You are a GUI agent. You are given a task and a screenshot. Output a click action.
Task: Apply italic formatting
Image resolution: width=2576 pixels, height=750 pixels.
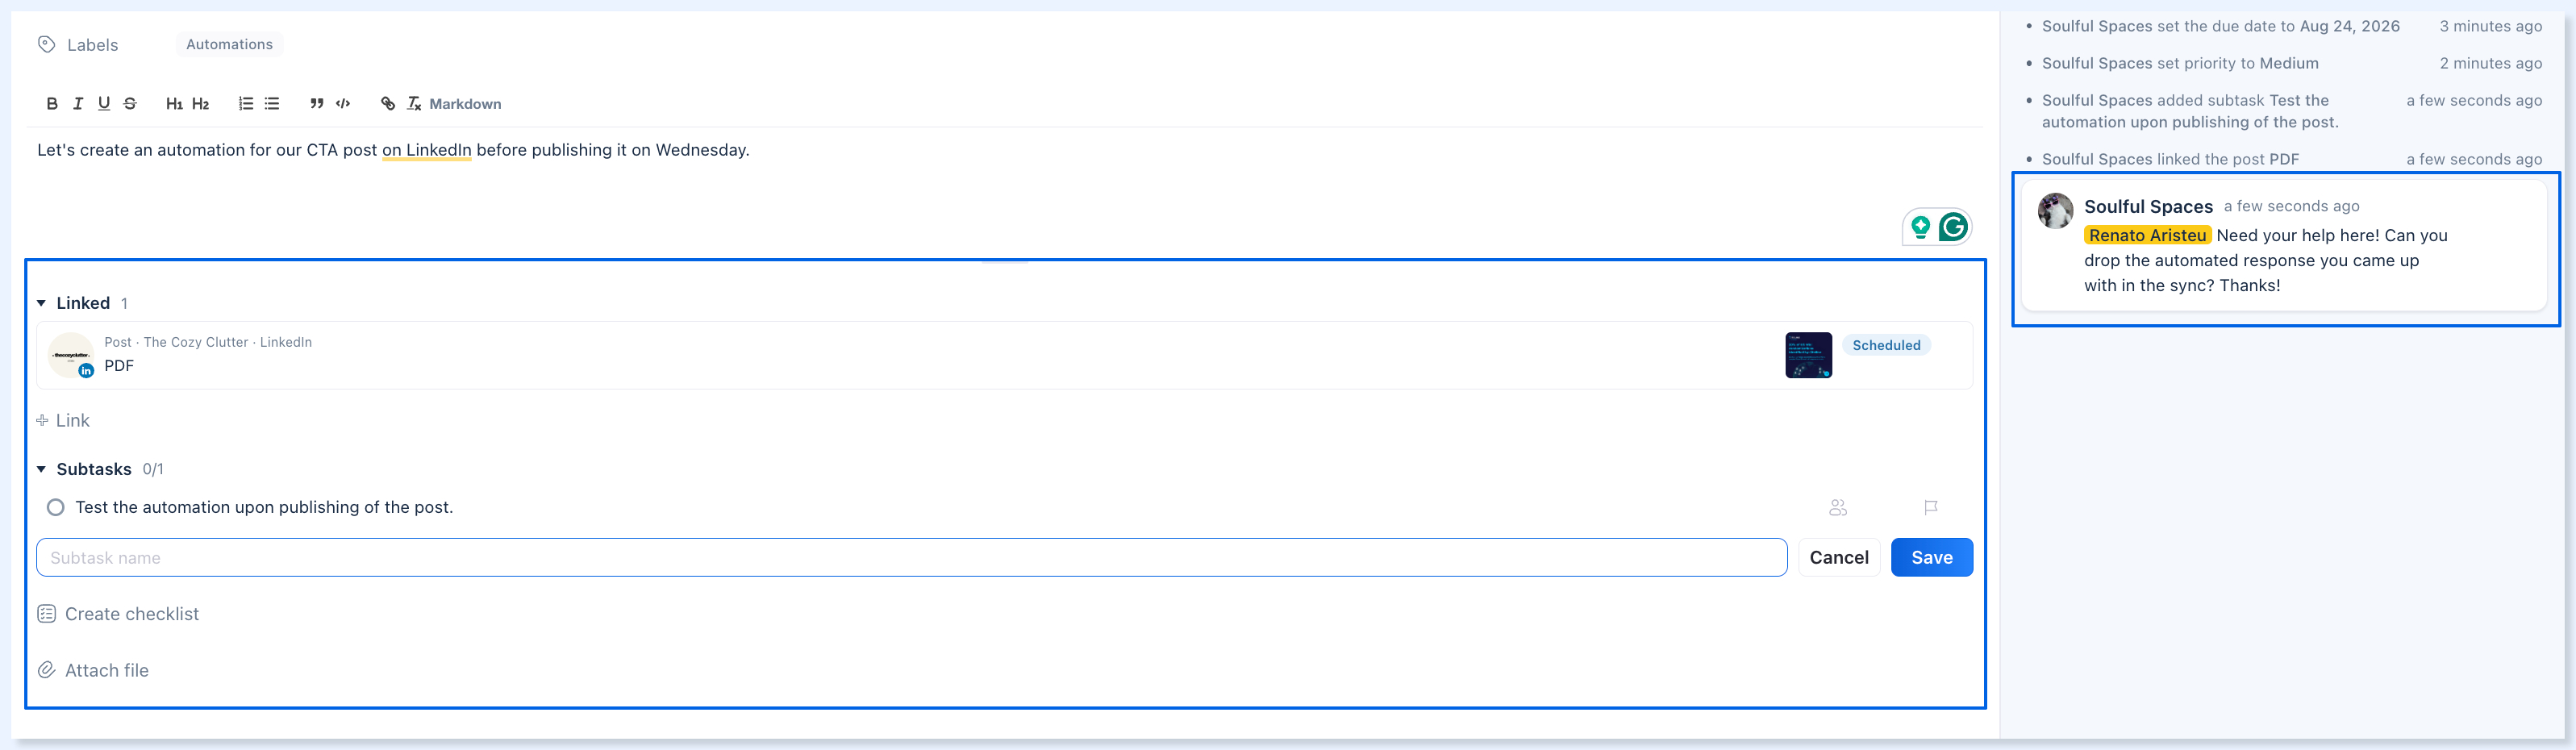(x=78, y=104)
